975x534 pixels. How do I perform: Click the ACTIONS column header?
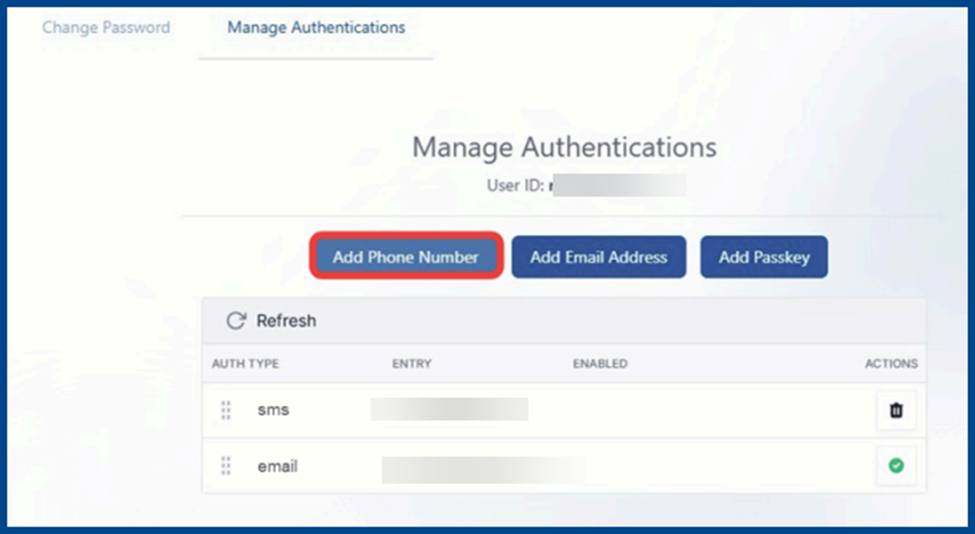(x=890, y=364)
